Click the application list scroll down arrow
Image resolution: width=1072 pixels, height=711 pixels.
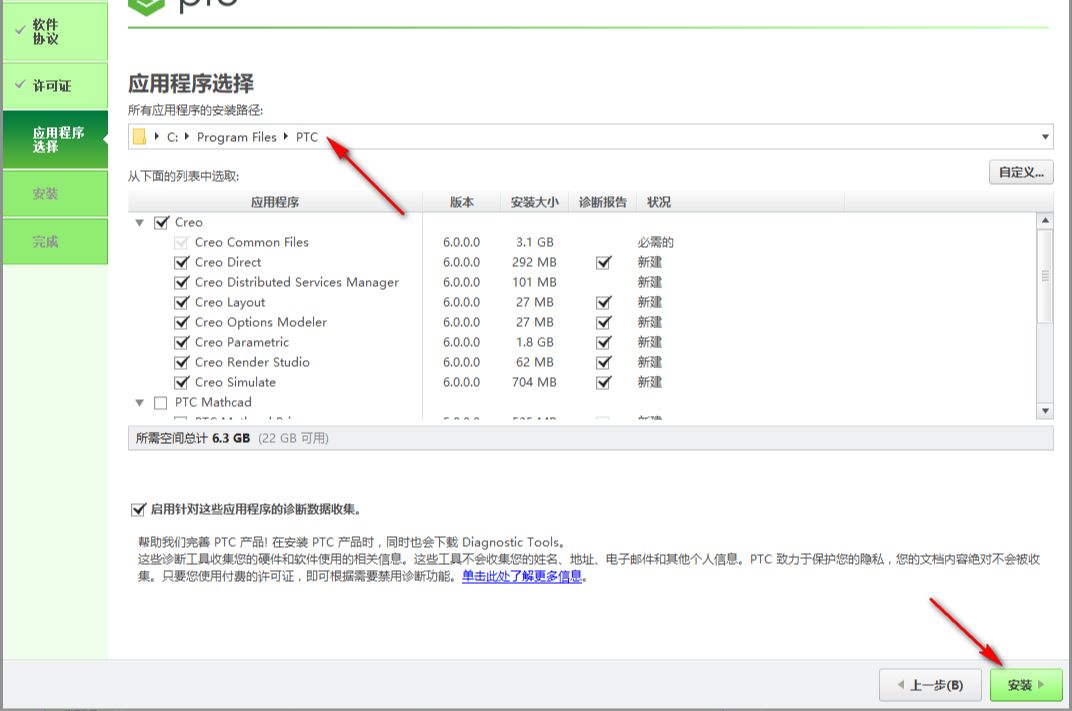click(1045, 410)
